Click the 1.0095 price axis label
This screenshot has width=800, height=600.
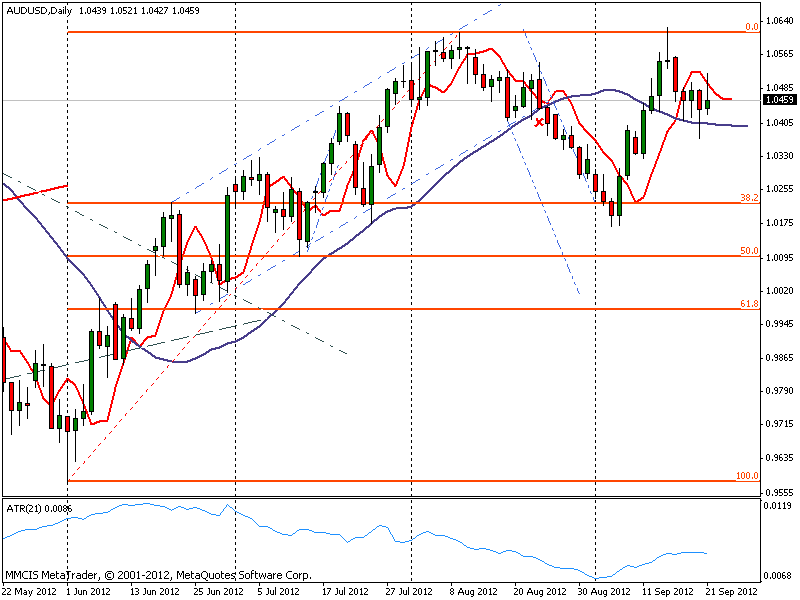tap(780, 258)
